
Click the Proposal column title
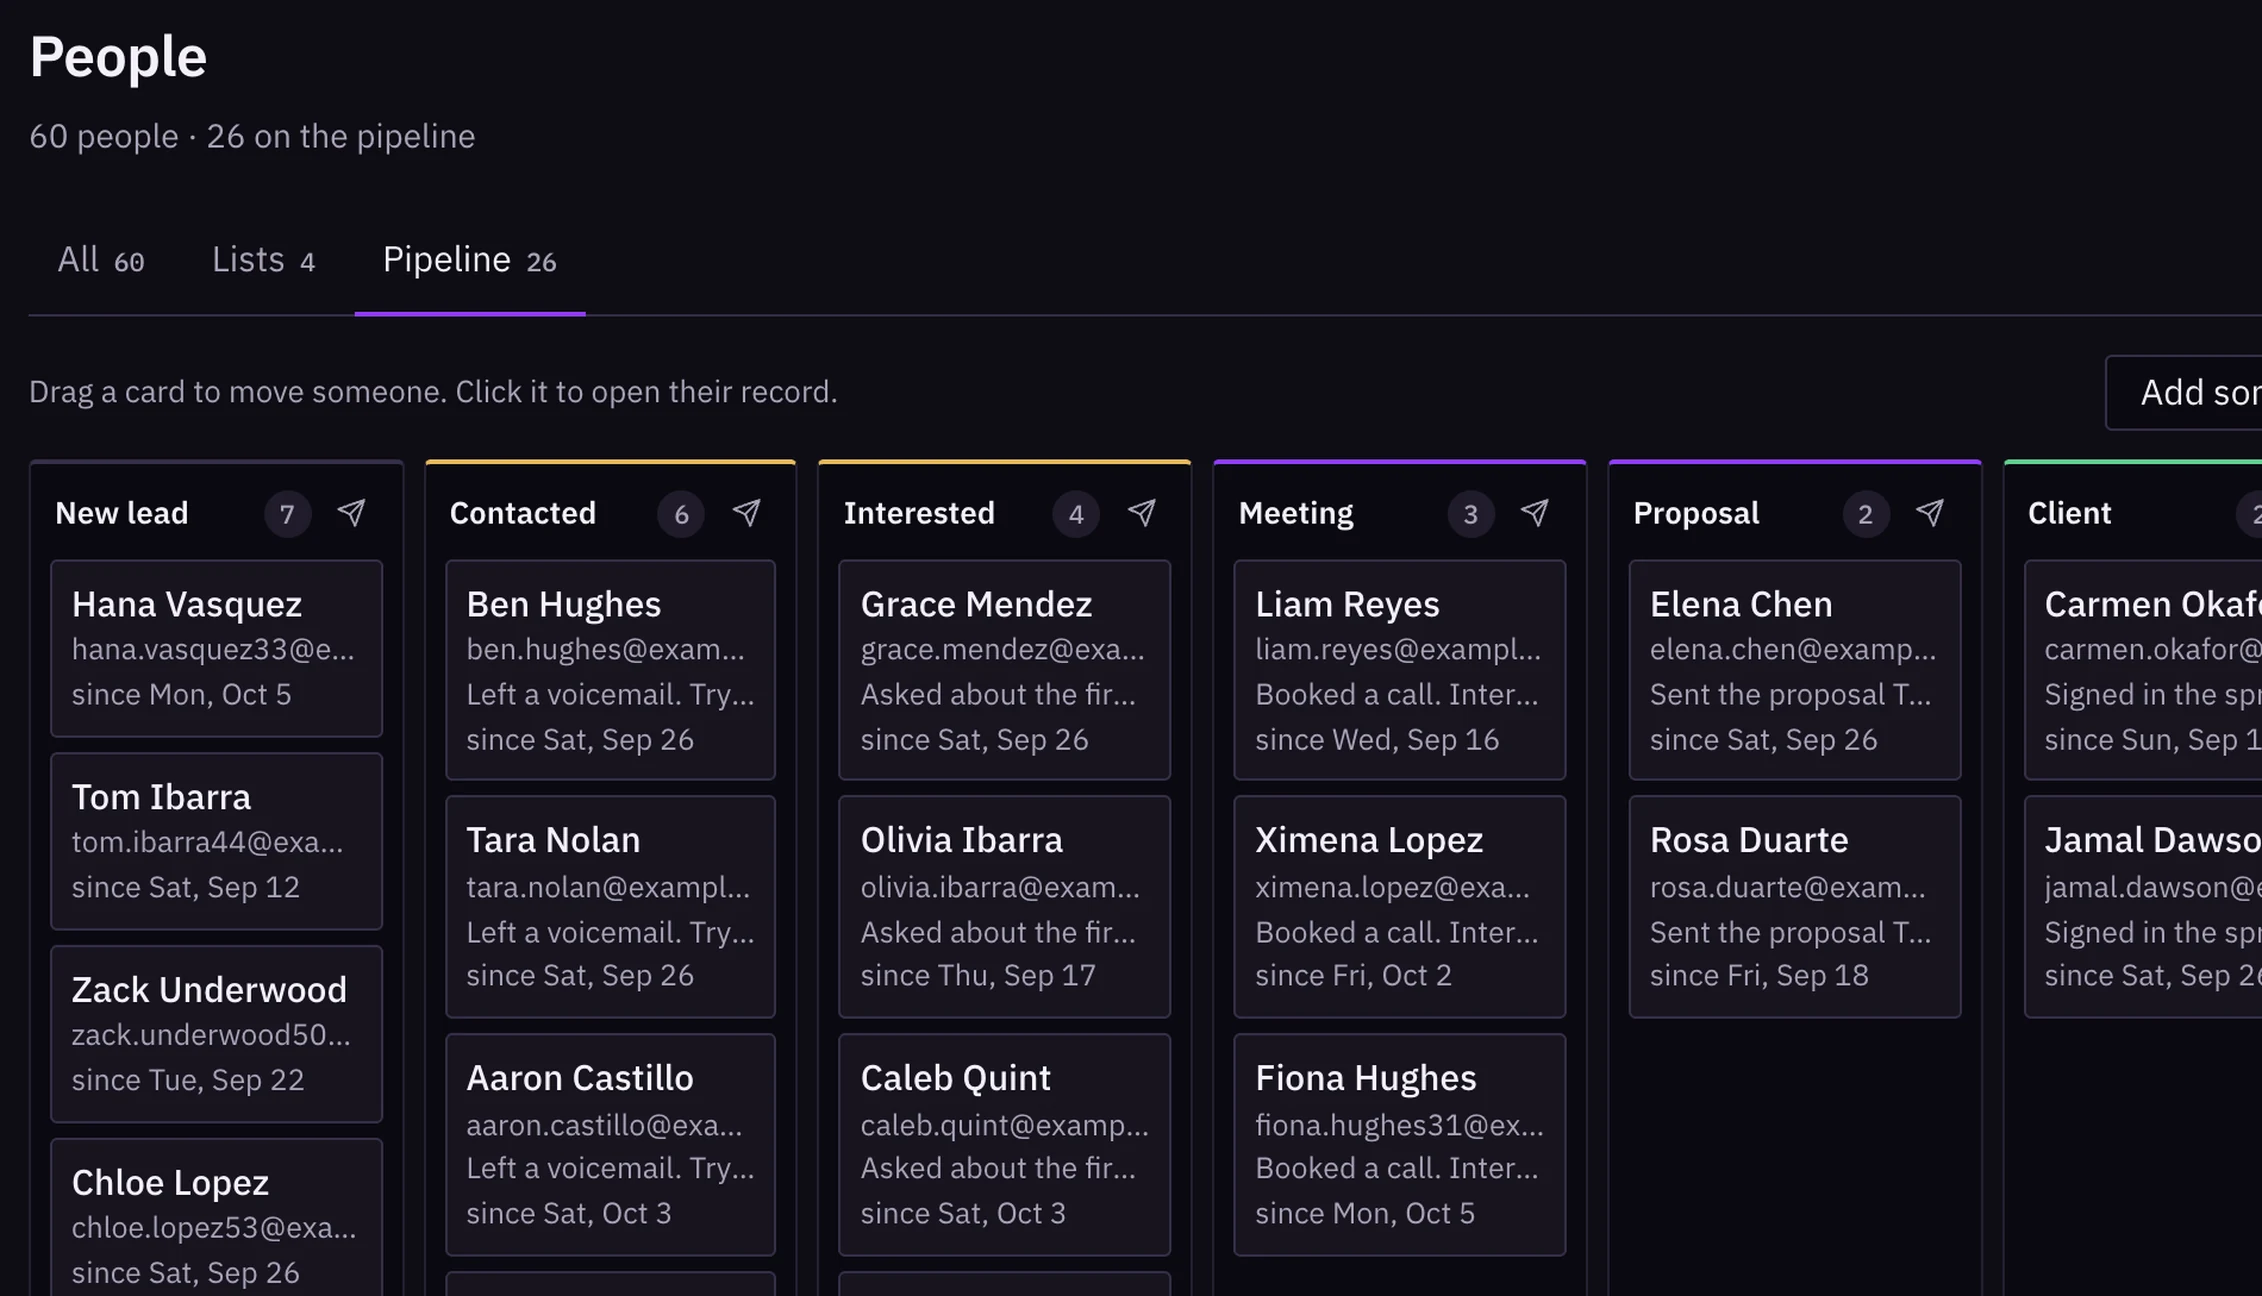[1696, 513]
